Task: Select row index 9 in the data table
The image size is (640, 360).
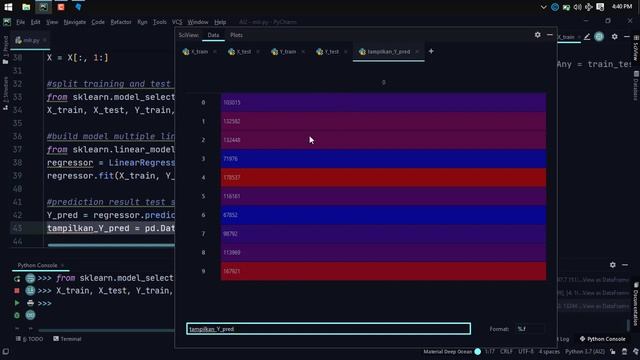Action: pyautogui.click(x=203, y=271)
